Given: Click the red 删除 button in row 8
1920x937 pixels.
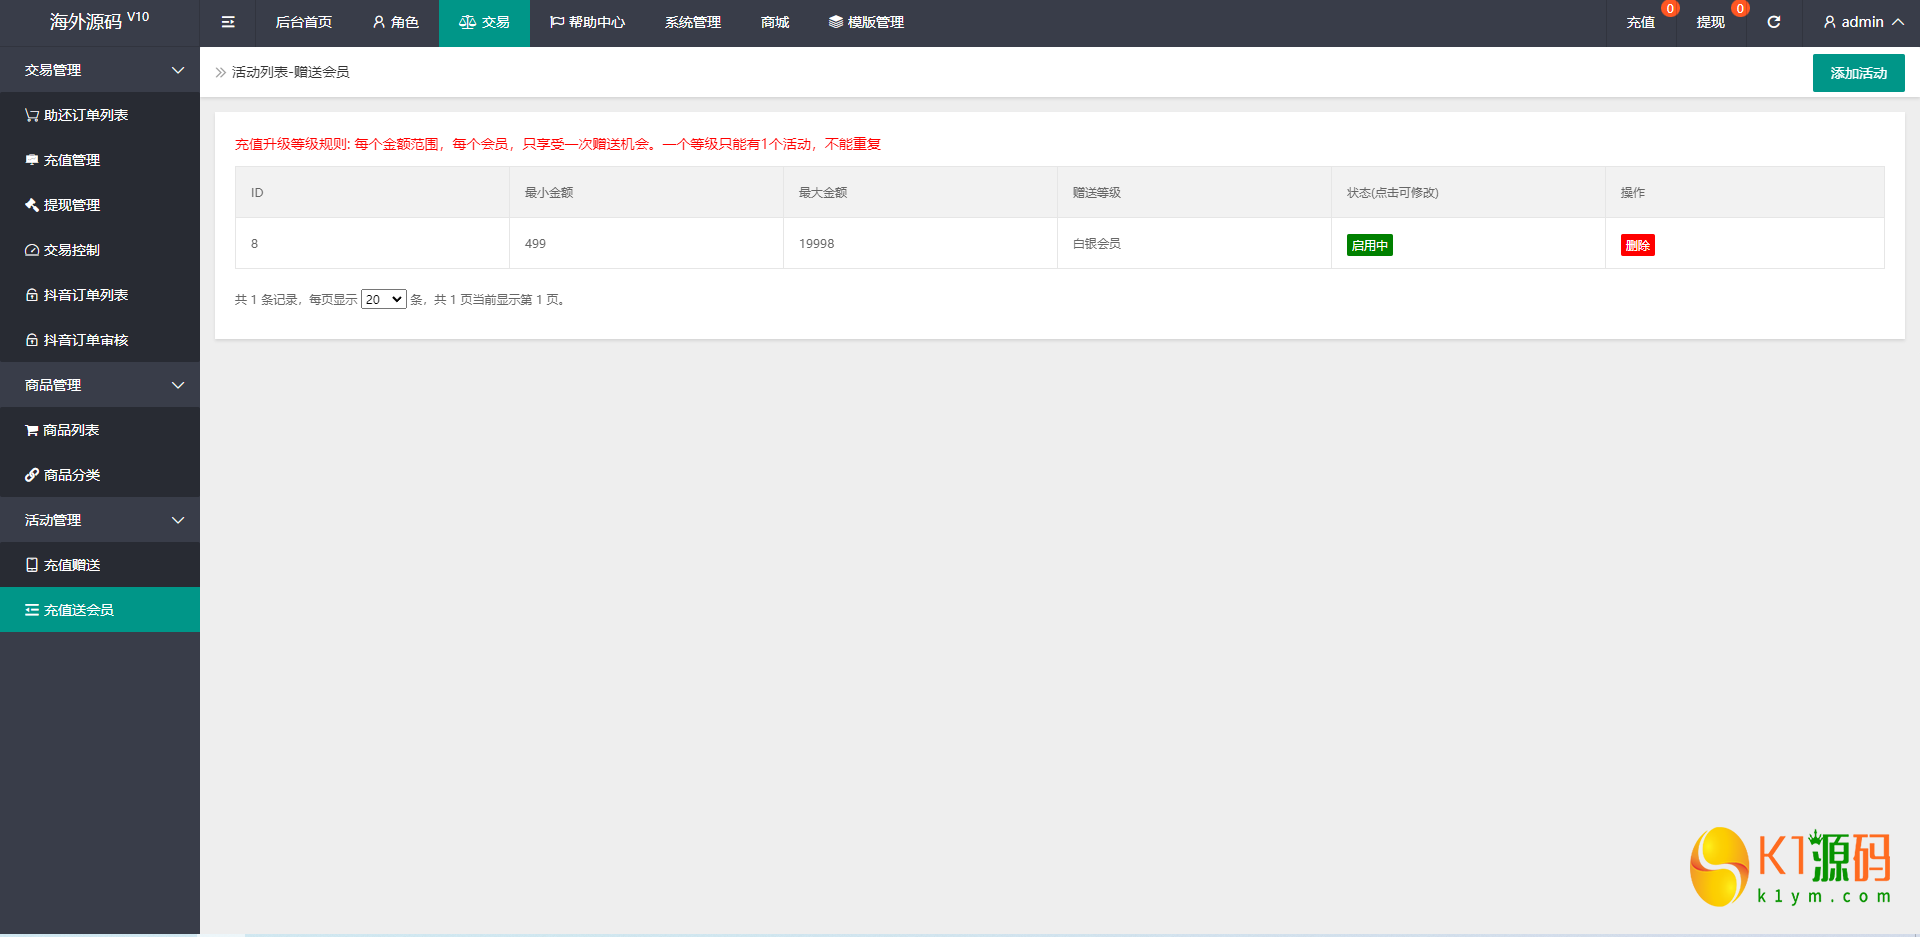Looking at the screenshot, I should point(1638,245).
